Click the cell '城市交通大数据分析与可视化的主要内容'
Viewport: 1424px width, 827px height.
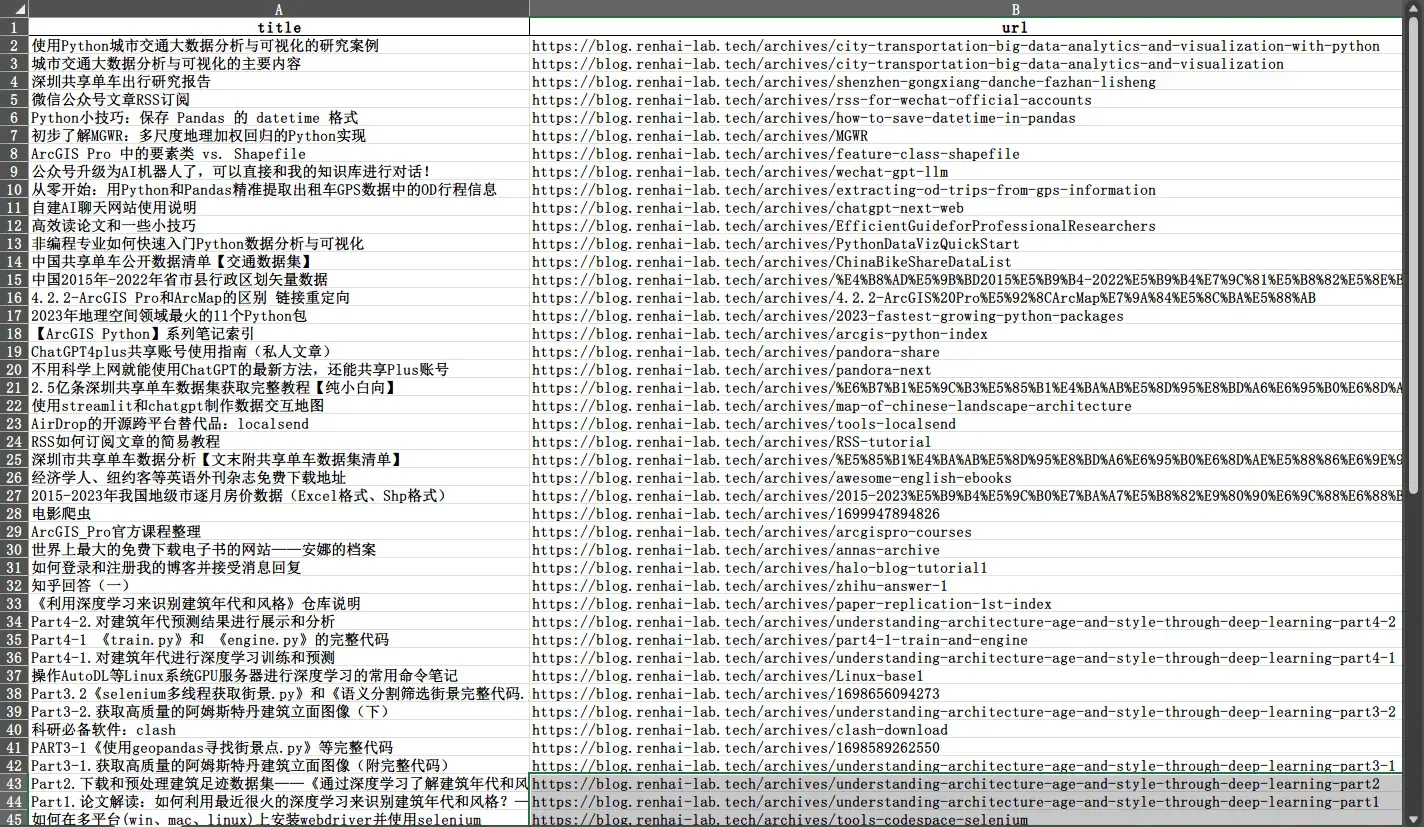tap(279, 64)
